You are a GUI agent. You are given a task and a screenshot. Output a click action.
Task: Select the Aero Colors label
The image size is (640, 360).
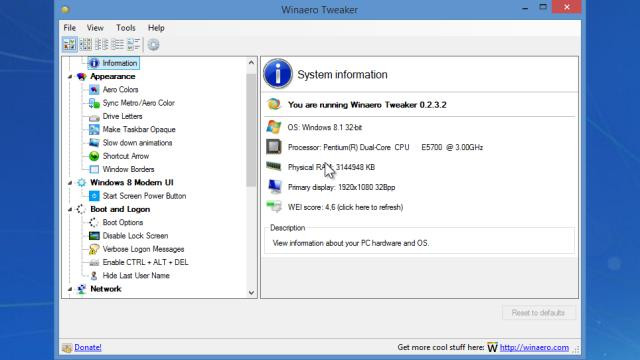(x=120, y=89)
